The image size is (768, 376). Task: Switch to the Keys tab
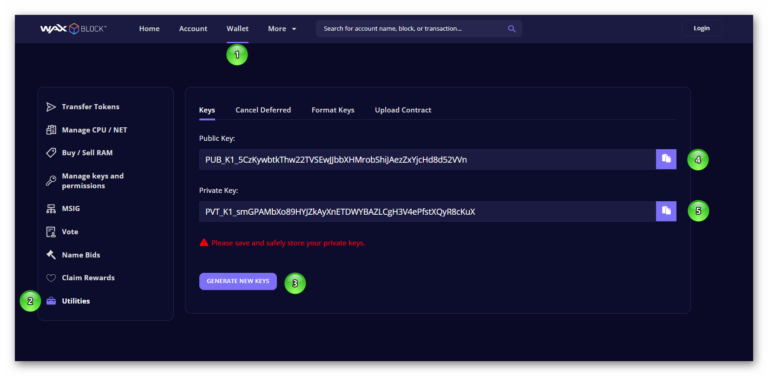tap(207, 110)
